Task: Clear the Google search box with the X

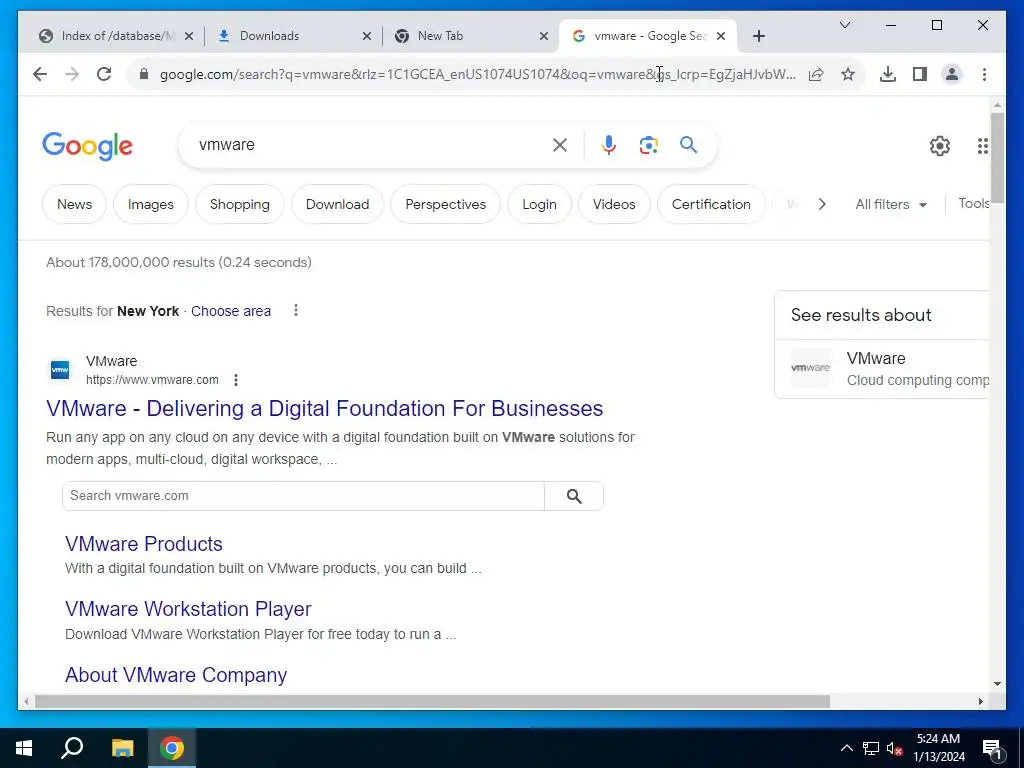Action: pyautogui.click(x=560, y=145)
